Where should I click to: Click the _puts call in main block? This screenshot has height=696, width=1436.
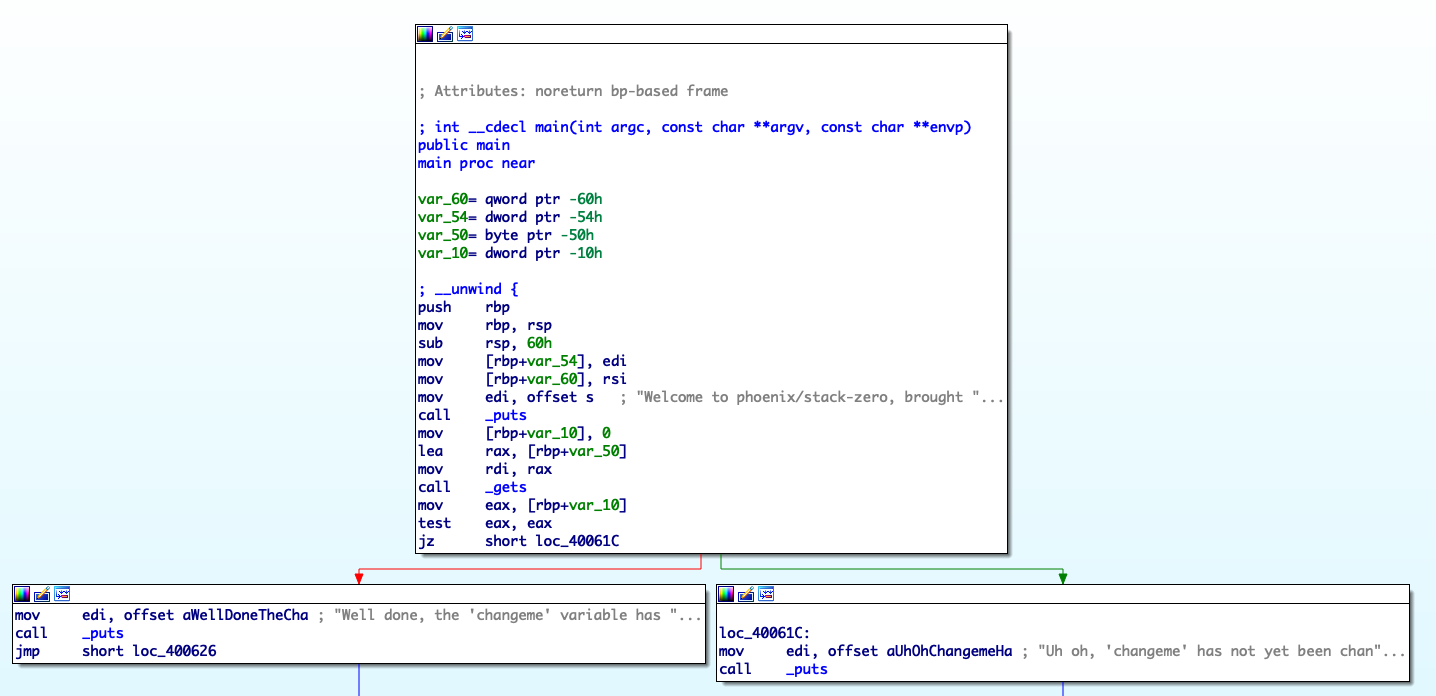pyautogui.click(x=505, y=415)
